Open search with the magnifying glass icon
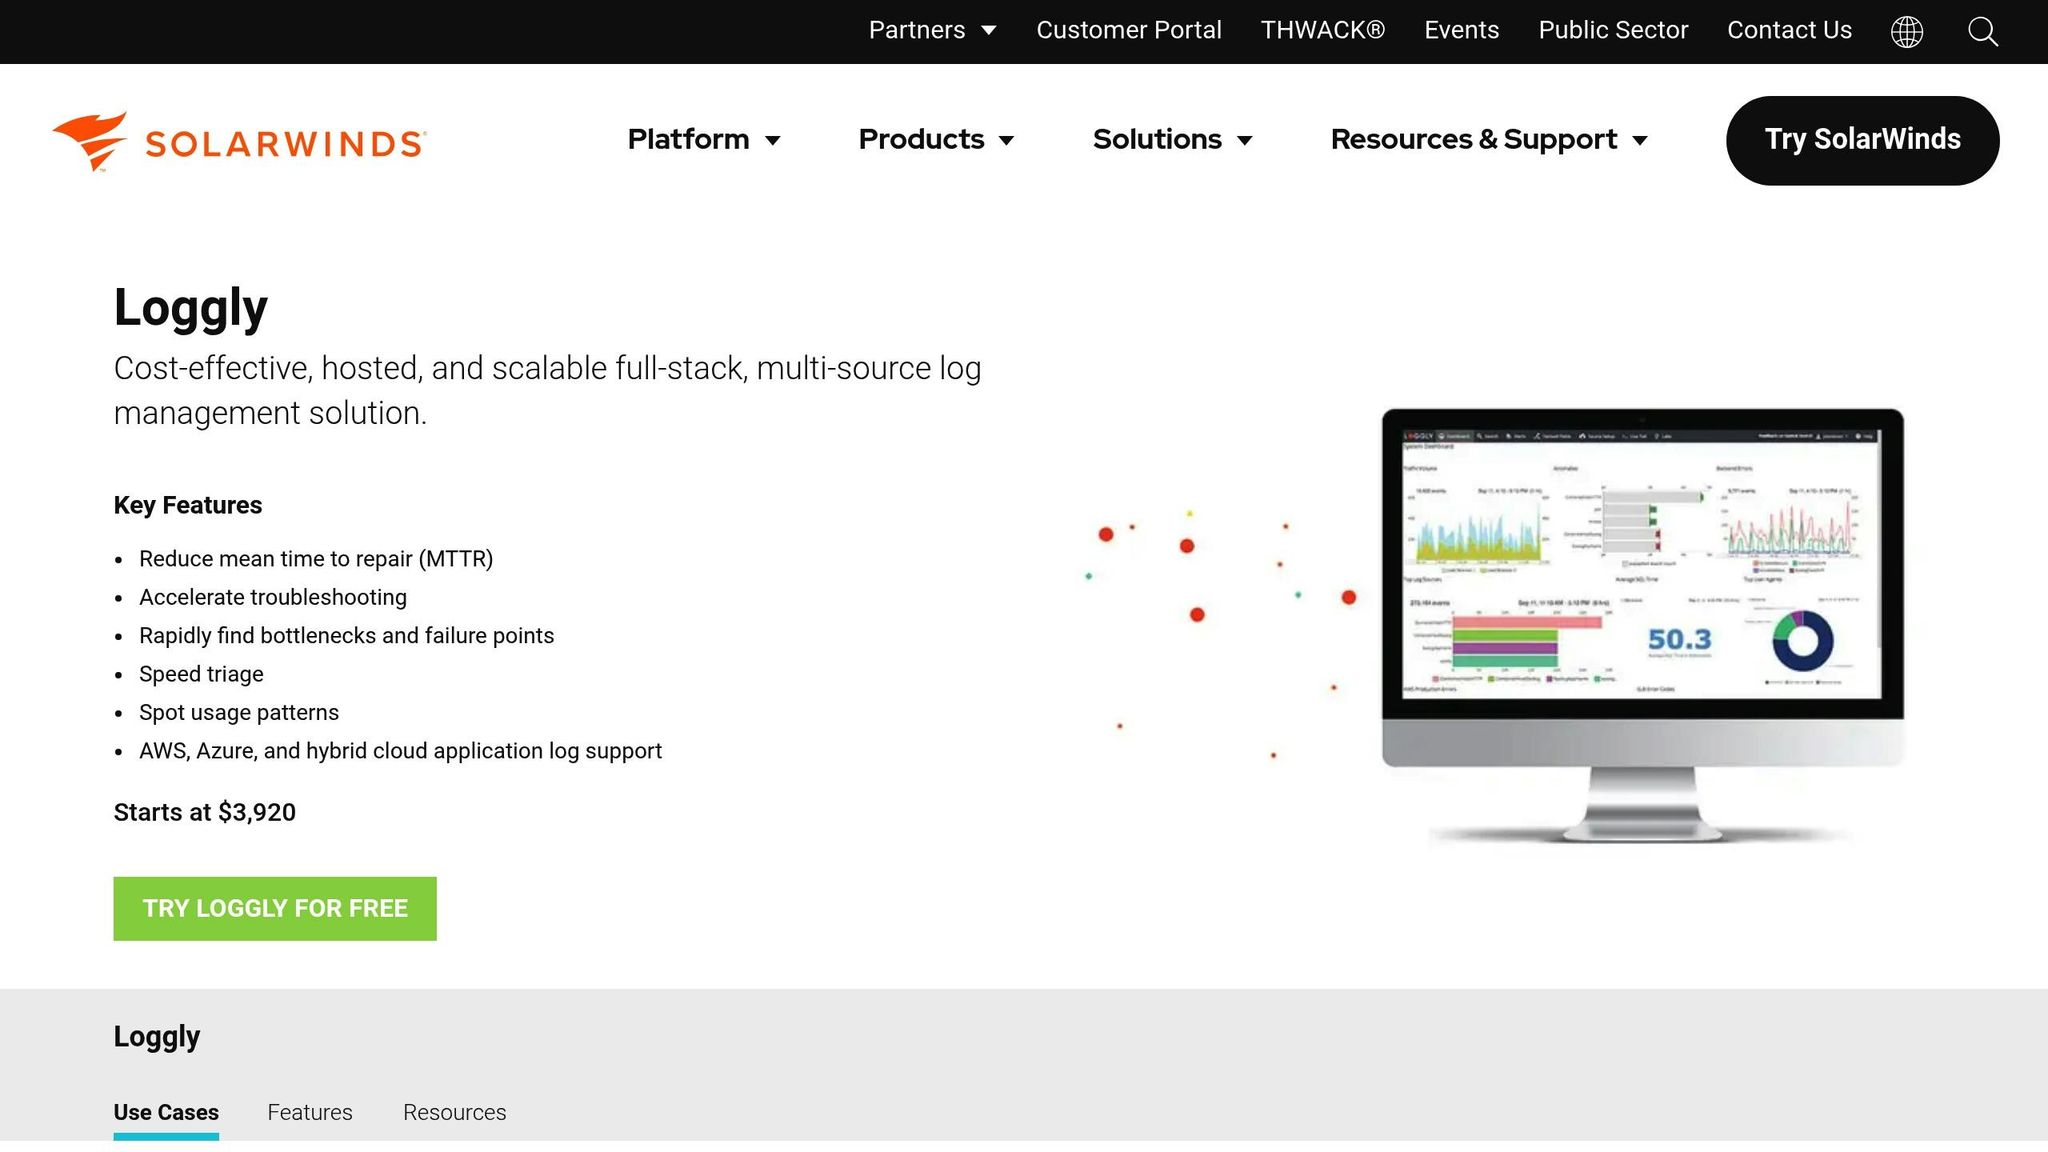2048x1152 pixels. pos(1982,31)
